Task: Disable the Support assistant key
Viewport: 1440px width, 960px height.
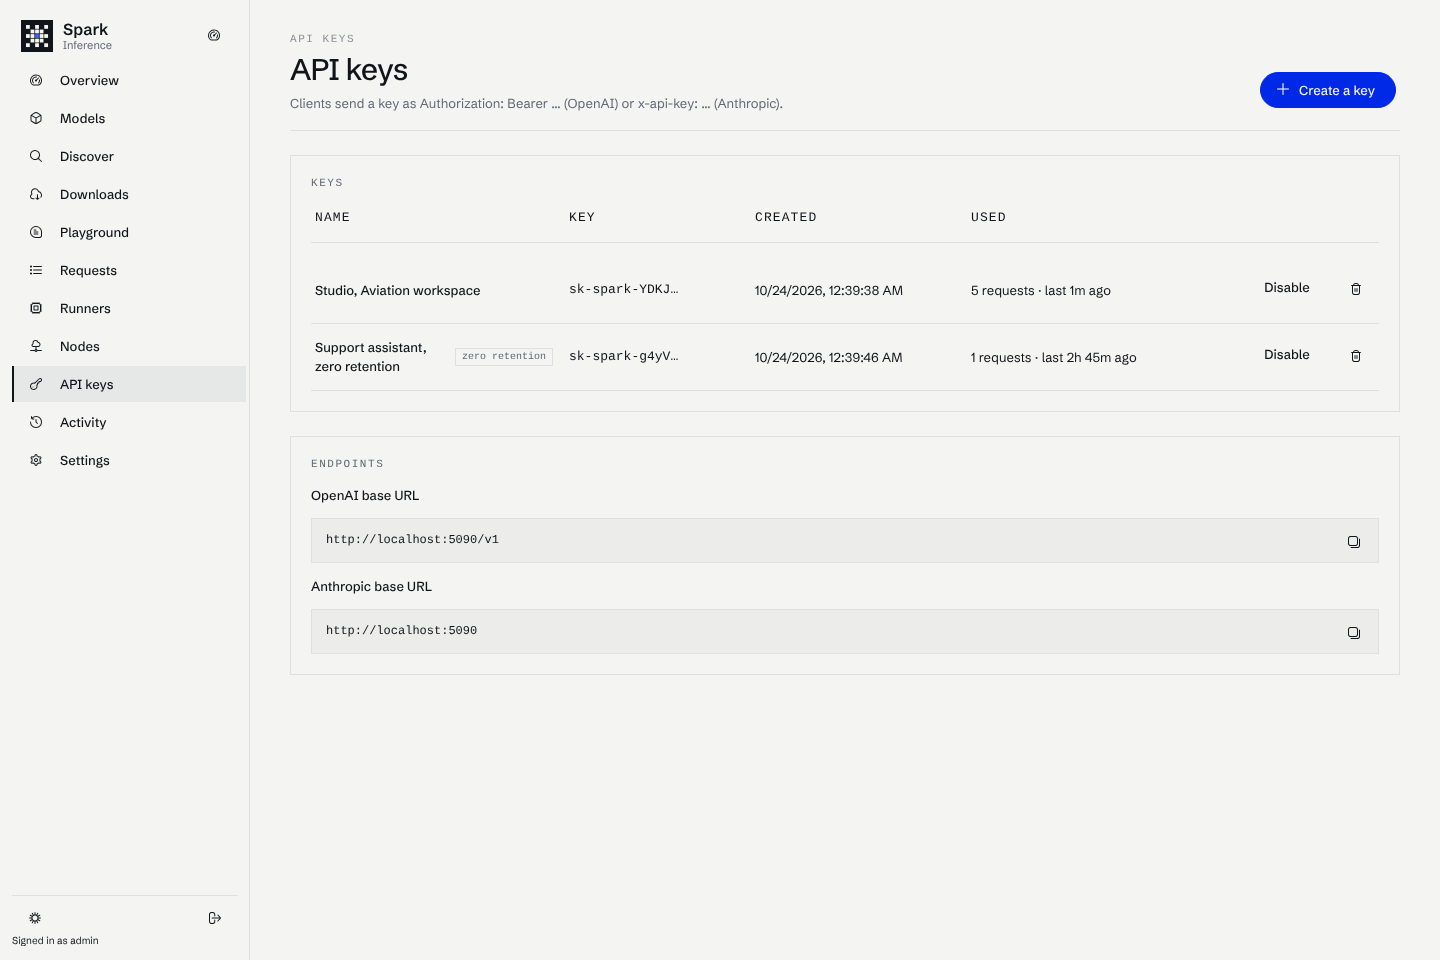Action: point(1286,355)
